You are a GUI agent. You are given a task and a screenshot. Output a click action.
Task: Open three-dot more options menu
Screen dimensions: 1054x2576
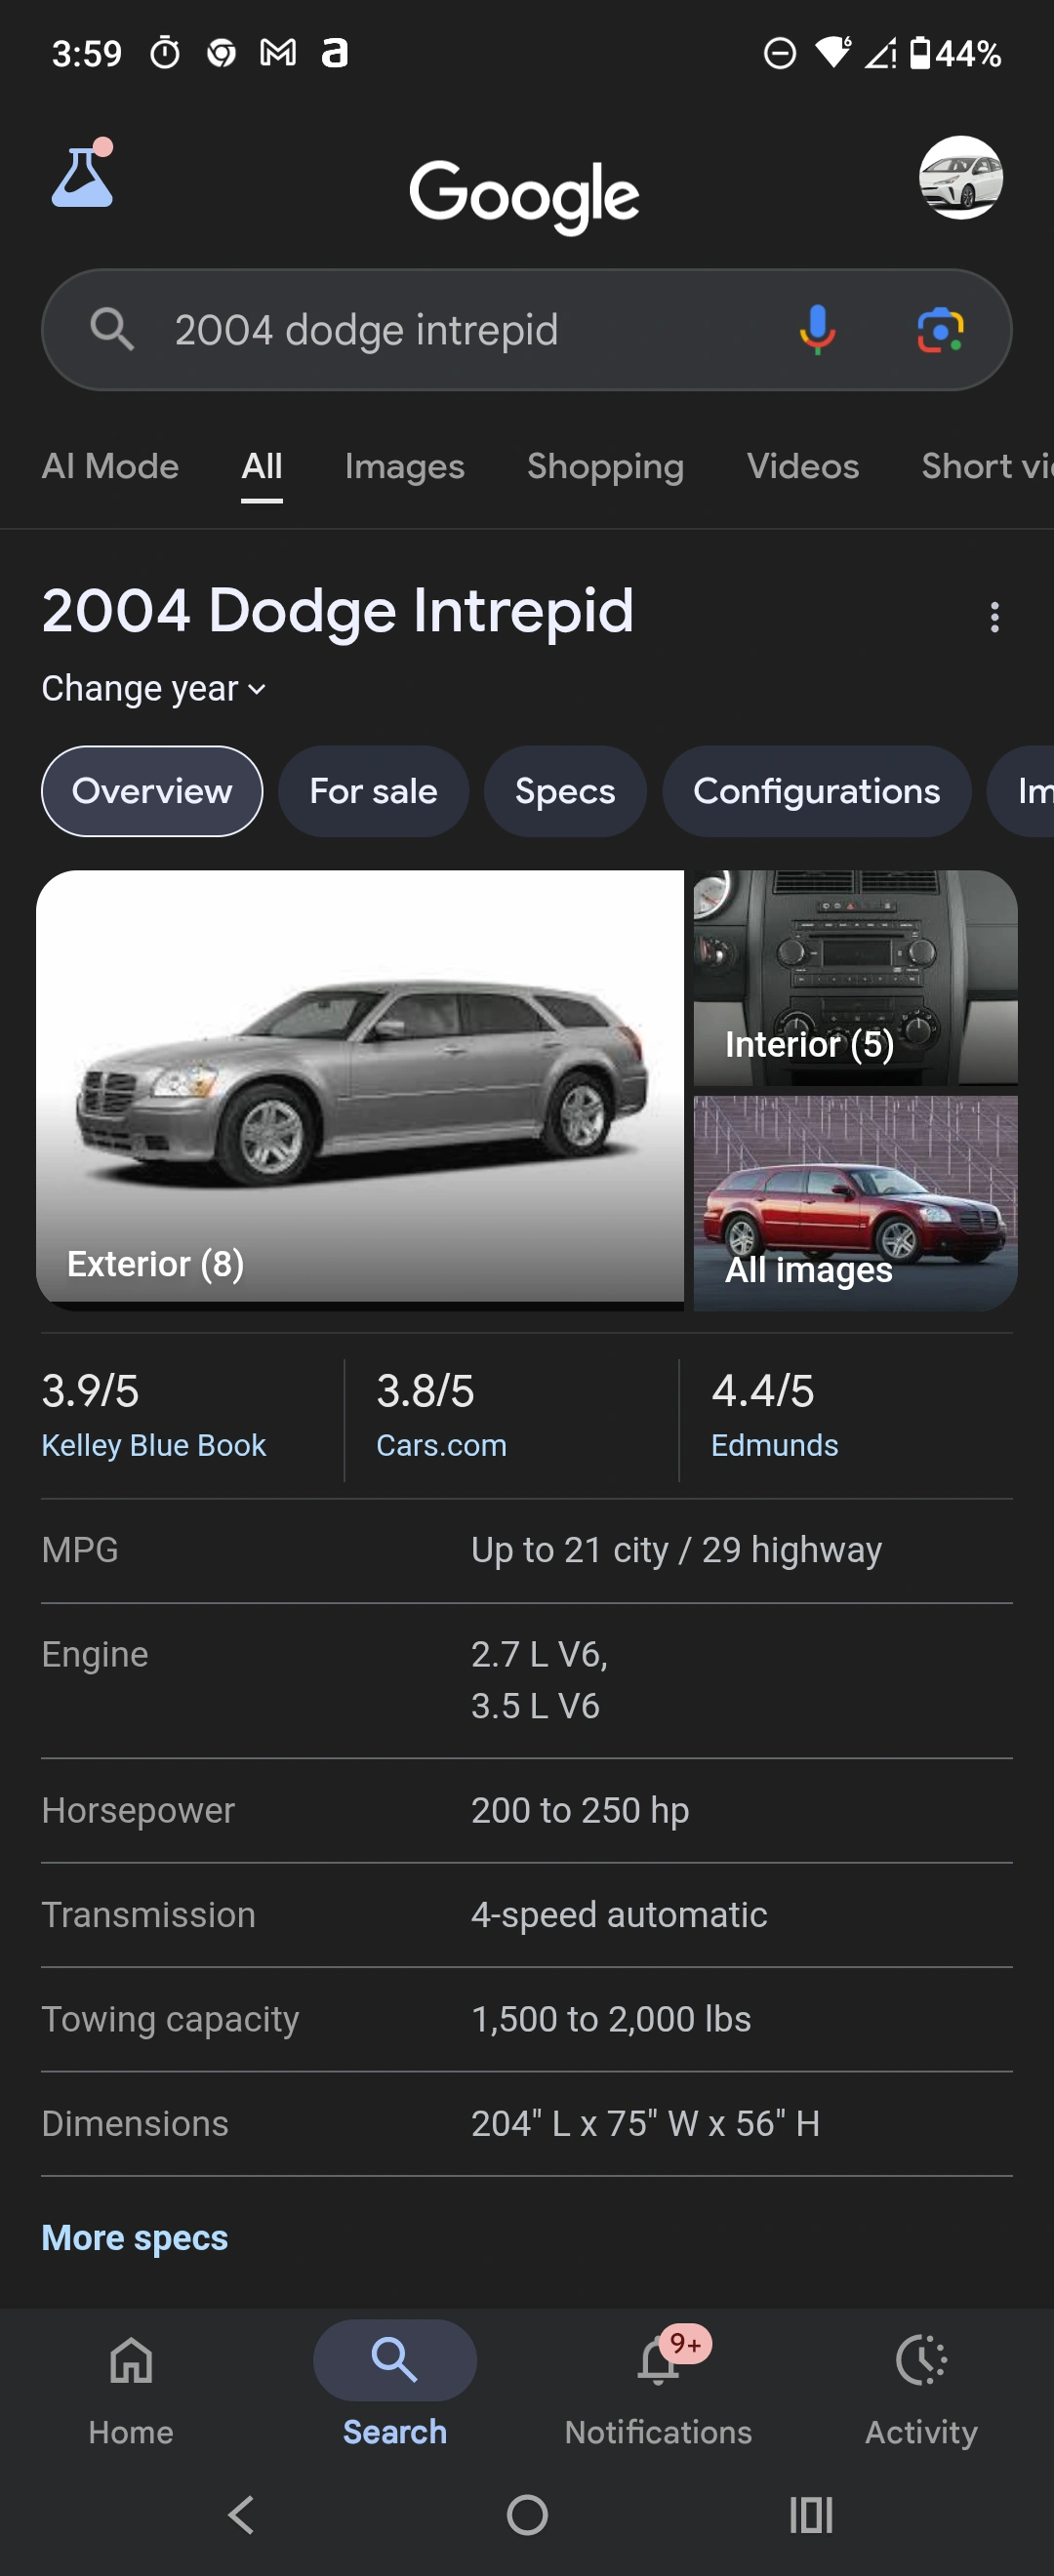[994, 617]
